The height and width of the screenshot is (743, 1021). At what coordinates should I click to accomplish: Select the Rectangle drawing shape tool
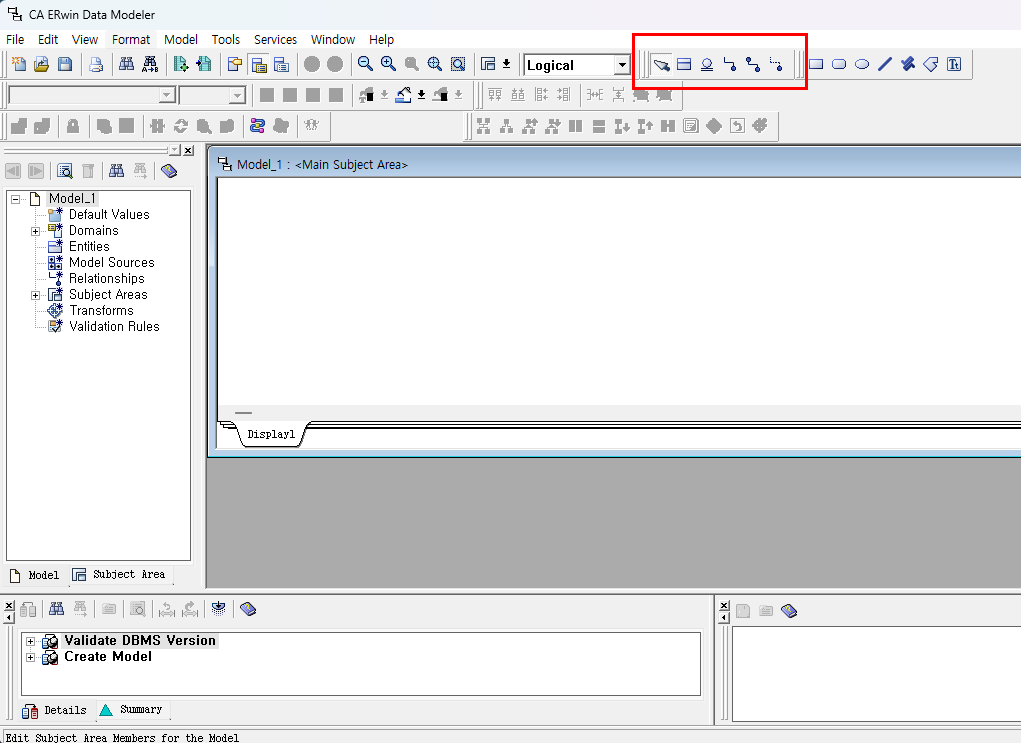pyautogui.click(x=816, y=64)
